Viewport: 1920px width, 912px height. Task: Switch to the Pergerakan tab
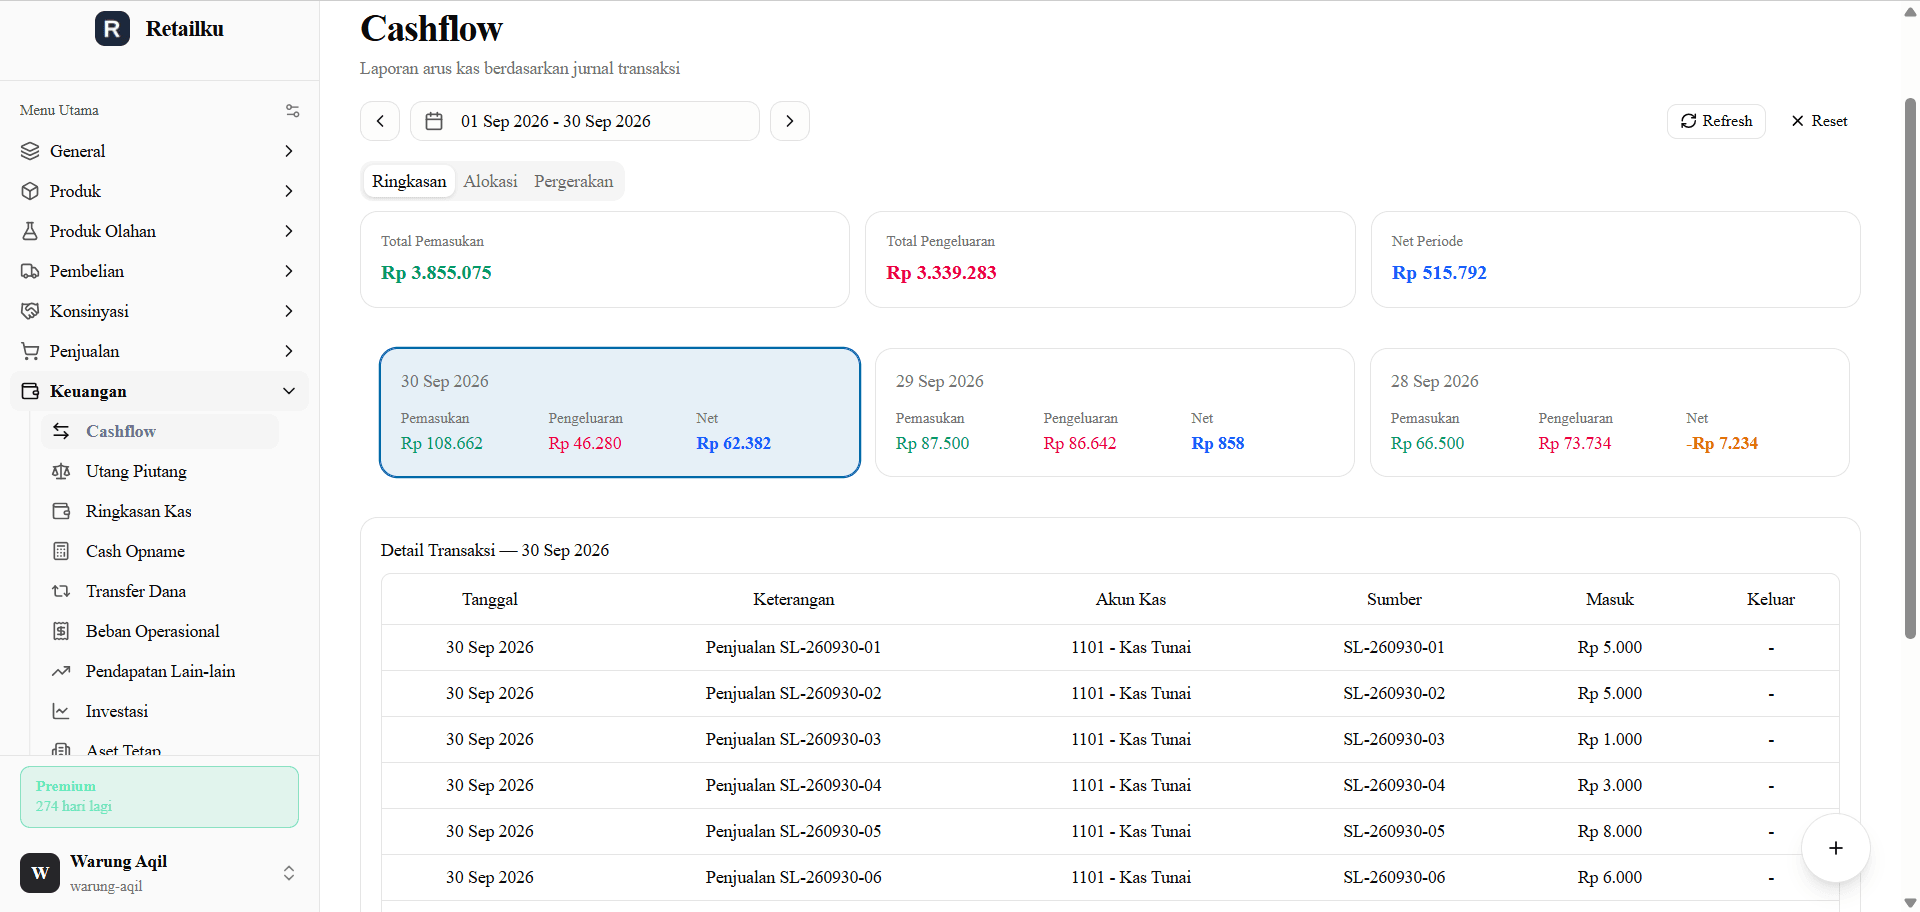point(573,181)
